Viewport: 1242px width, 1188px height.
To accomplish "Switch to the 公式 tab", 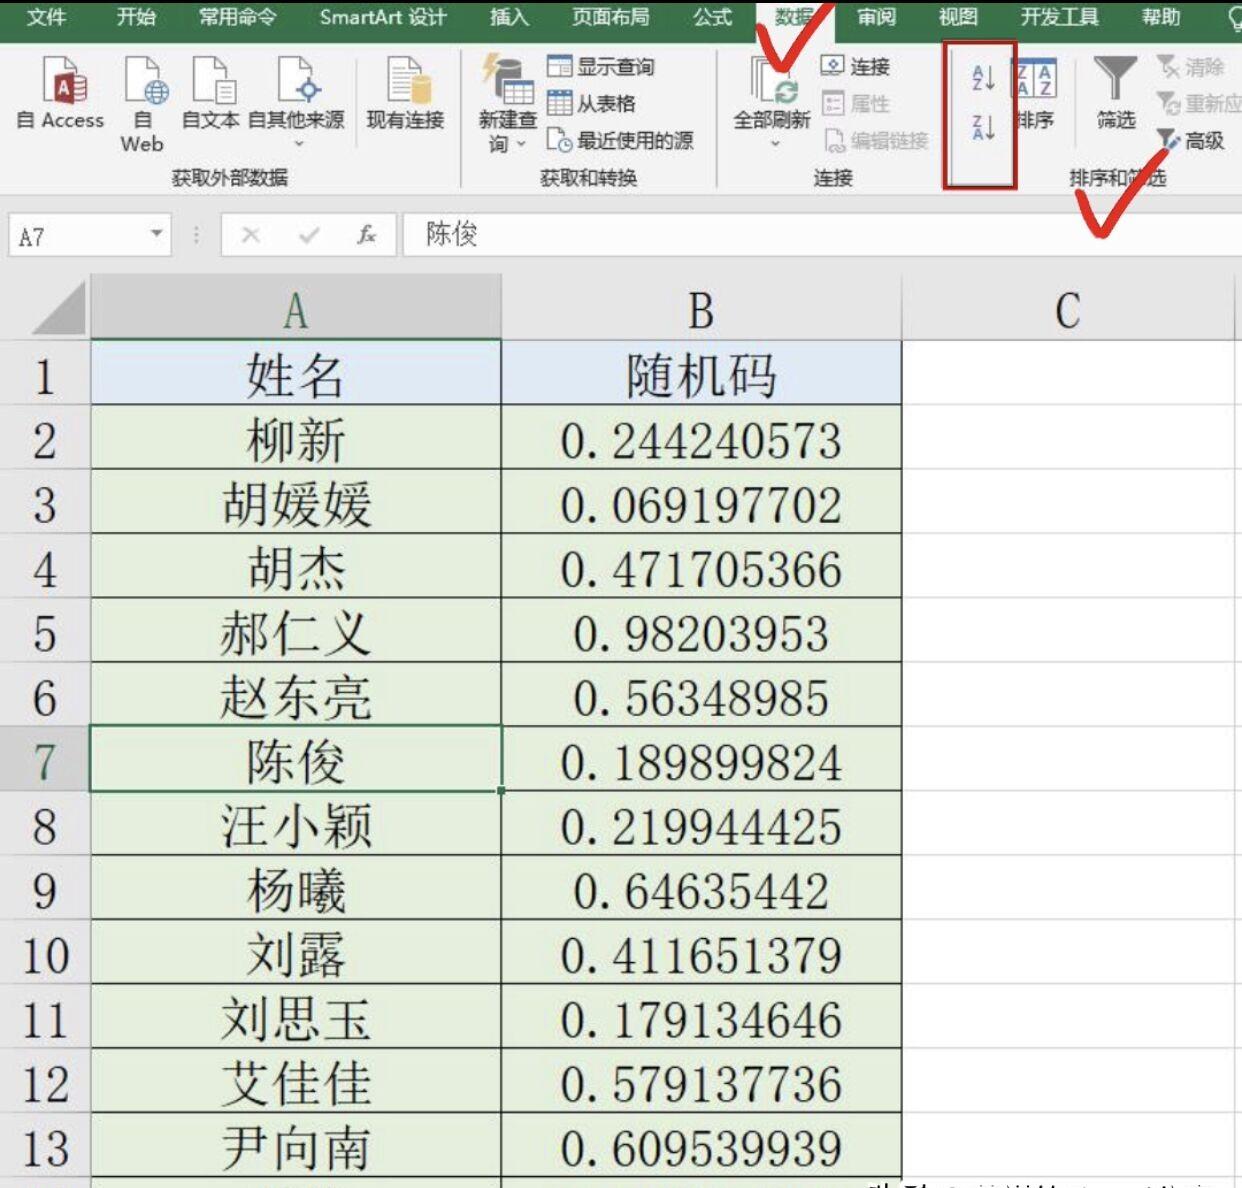I will click(713, 17).
